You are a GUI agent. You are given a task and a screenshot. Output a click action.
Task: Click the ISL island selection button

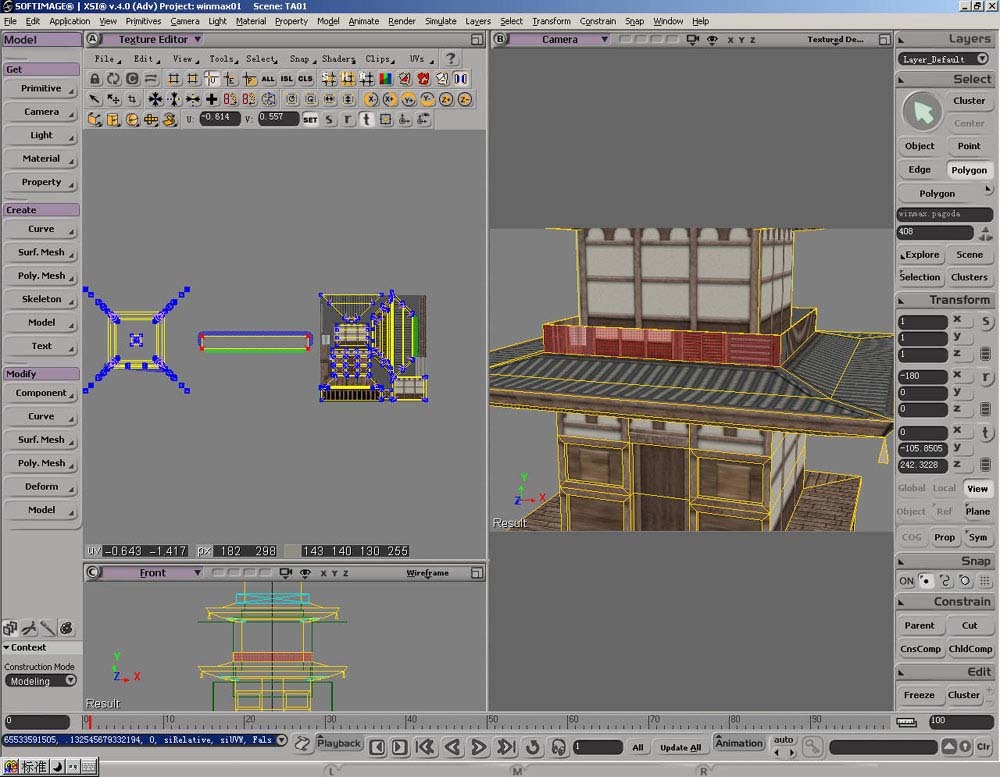(287, 78)
